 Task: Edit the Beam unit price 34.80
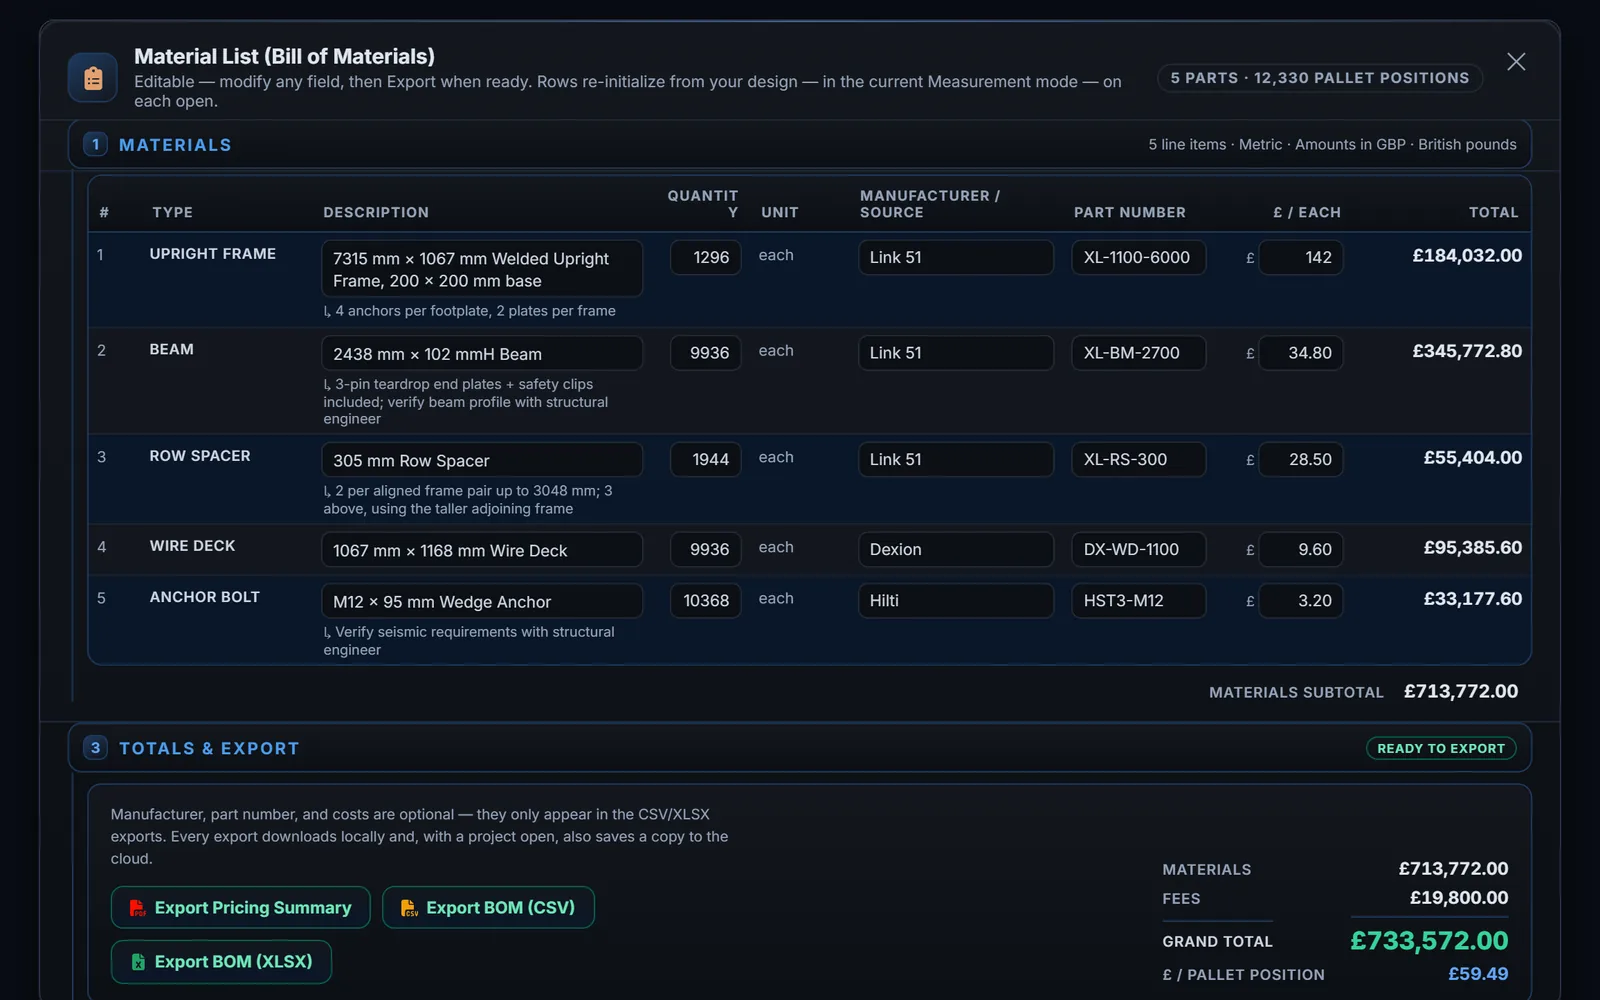click(x=1301, y=353)
